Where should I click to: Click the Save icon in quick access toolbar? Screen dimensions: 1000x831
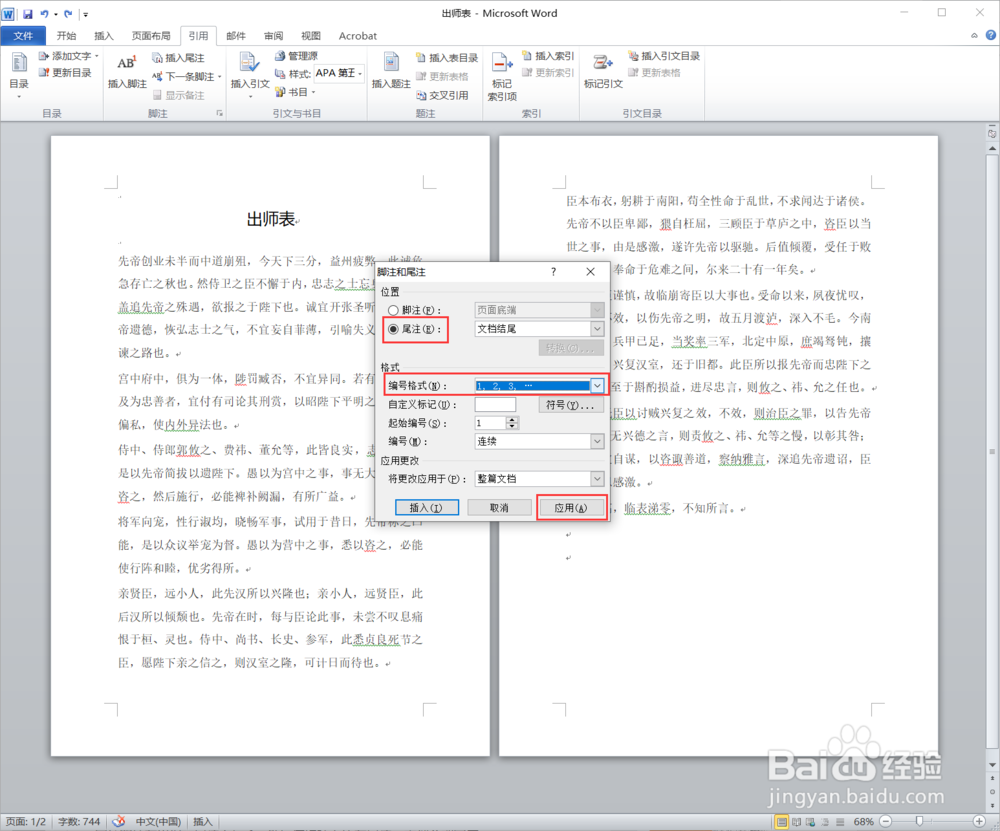point(27,13)
